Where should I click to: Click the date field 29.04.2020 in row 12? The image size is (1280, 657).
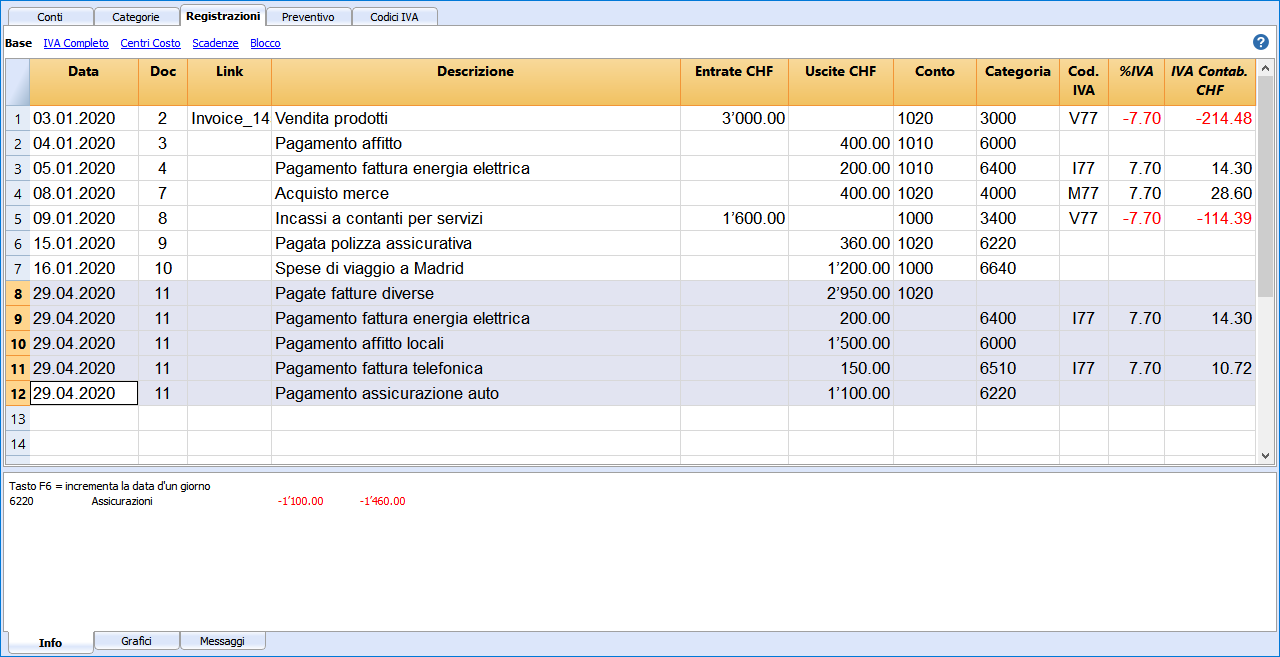pyautogui.click(x=84, y=393)
